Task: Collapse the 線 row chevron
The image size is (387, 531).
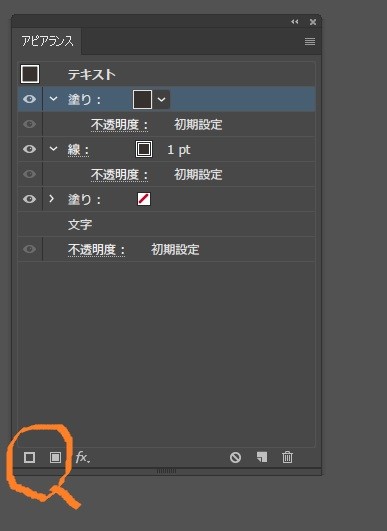Action: 53,149
